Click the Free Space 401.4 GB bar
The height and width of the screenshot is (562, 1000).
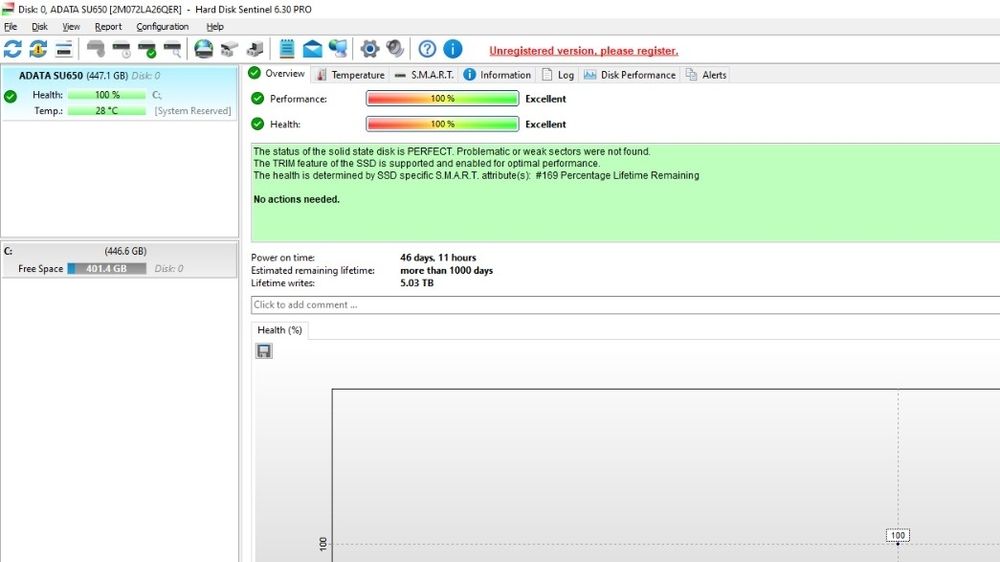(x=107, y=269)
